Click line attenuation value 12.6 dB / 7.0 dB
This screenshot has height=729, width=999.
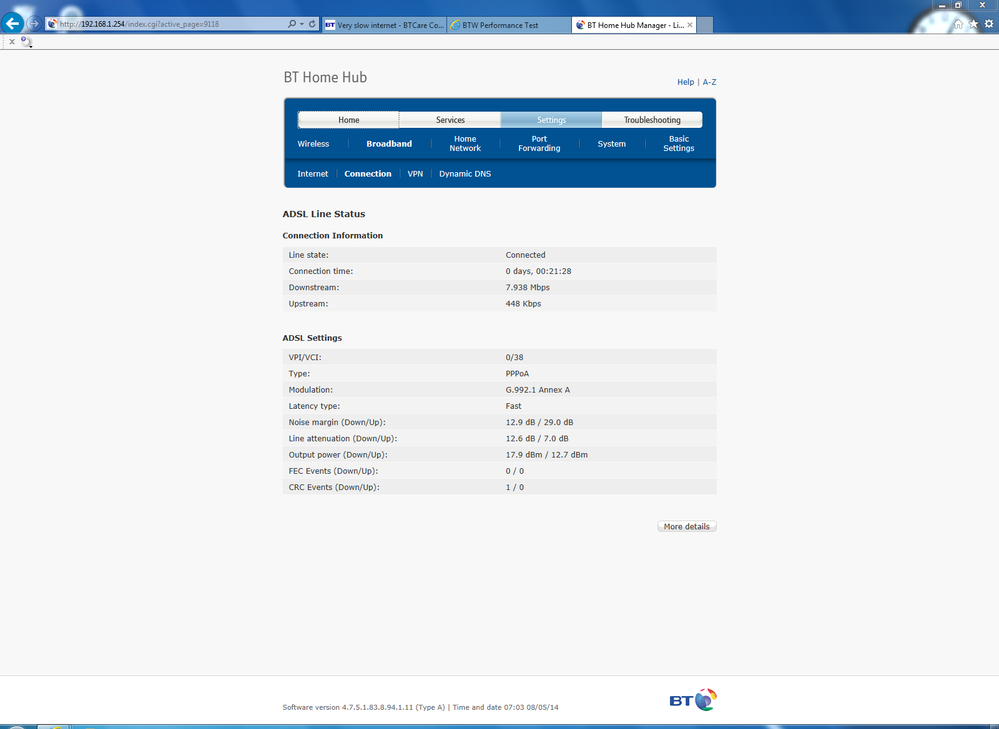tap(537, 439)
